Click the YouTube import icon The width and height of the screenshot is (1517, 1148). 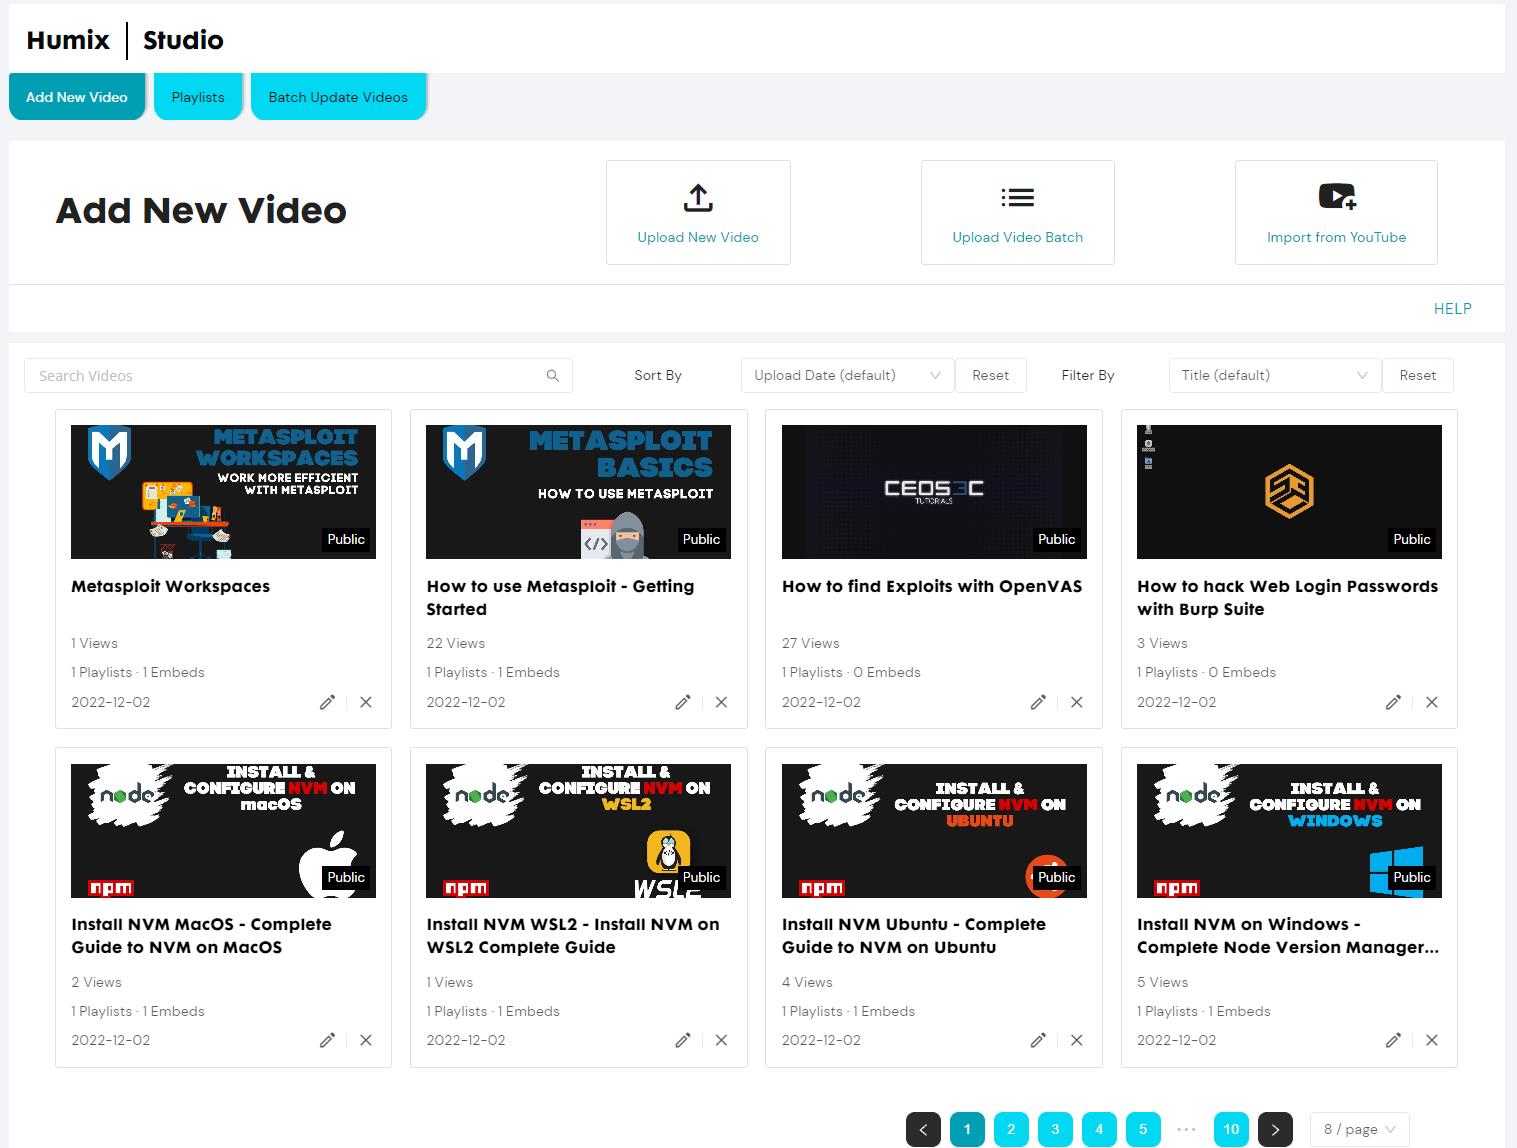(1337, 196)
